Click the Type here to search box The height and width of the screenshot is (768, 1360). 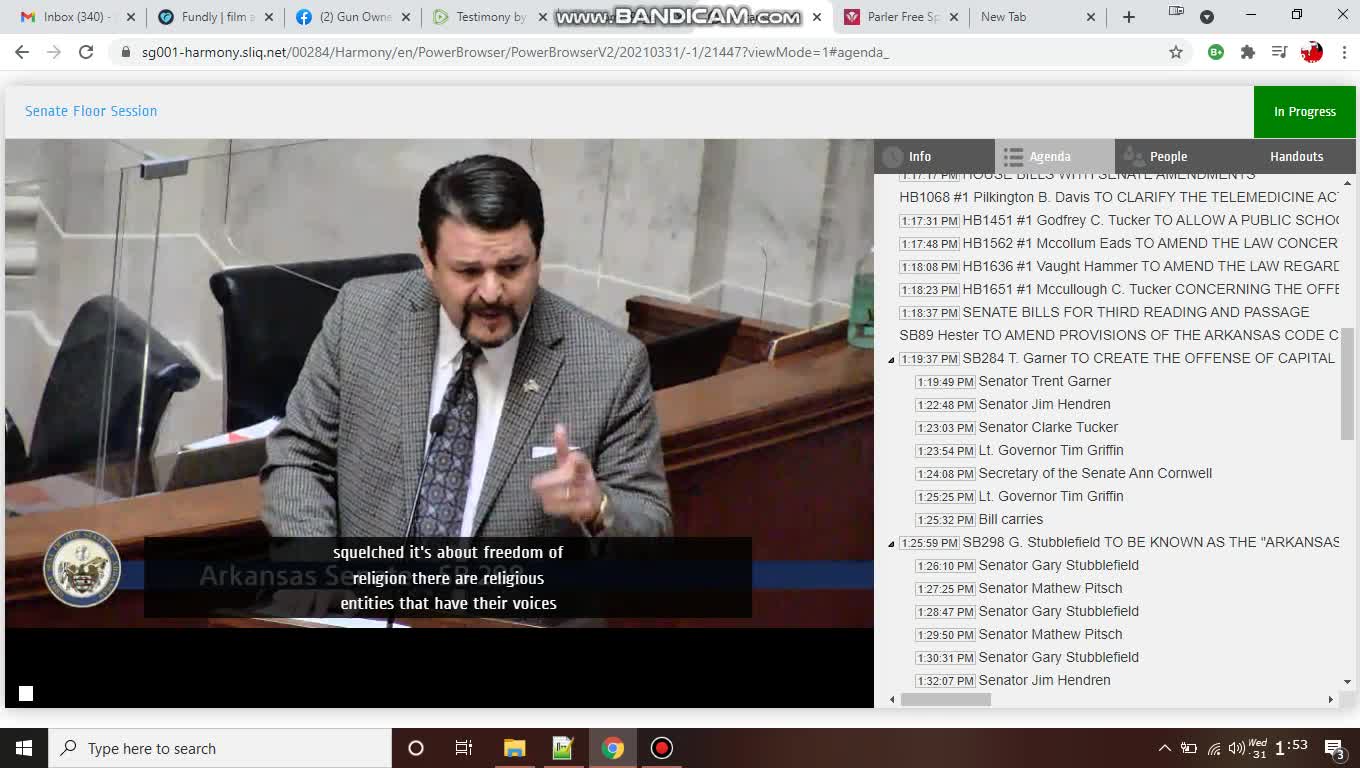pos(220,748)
